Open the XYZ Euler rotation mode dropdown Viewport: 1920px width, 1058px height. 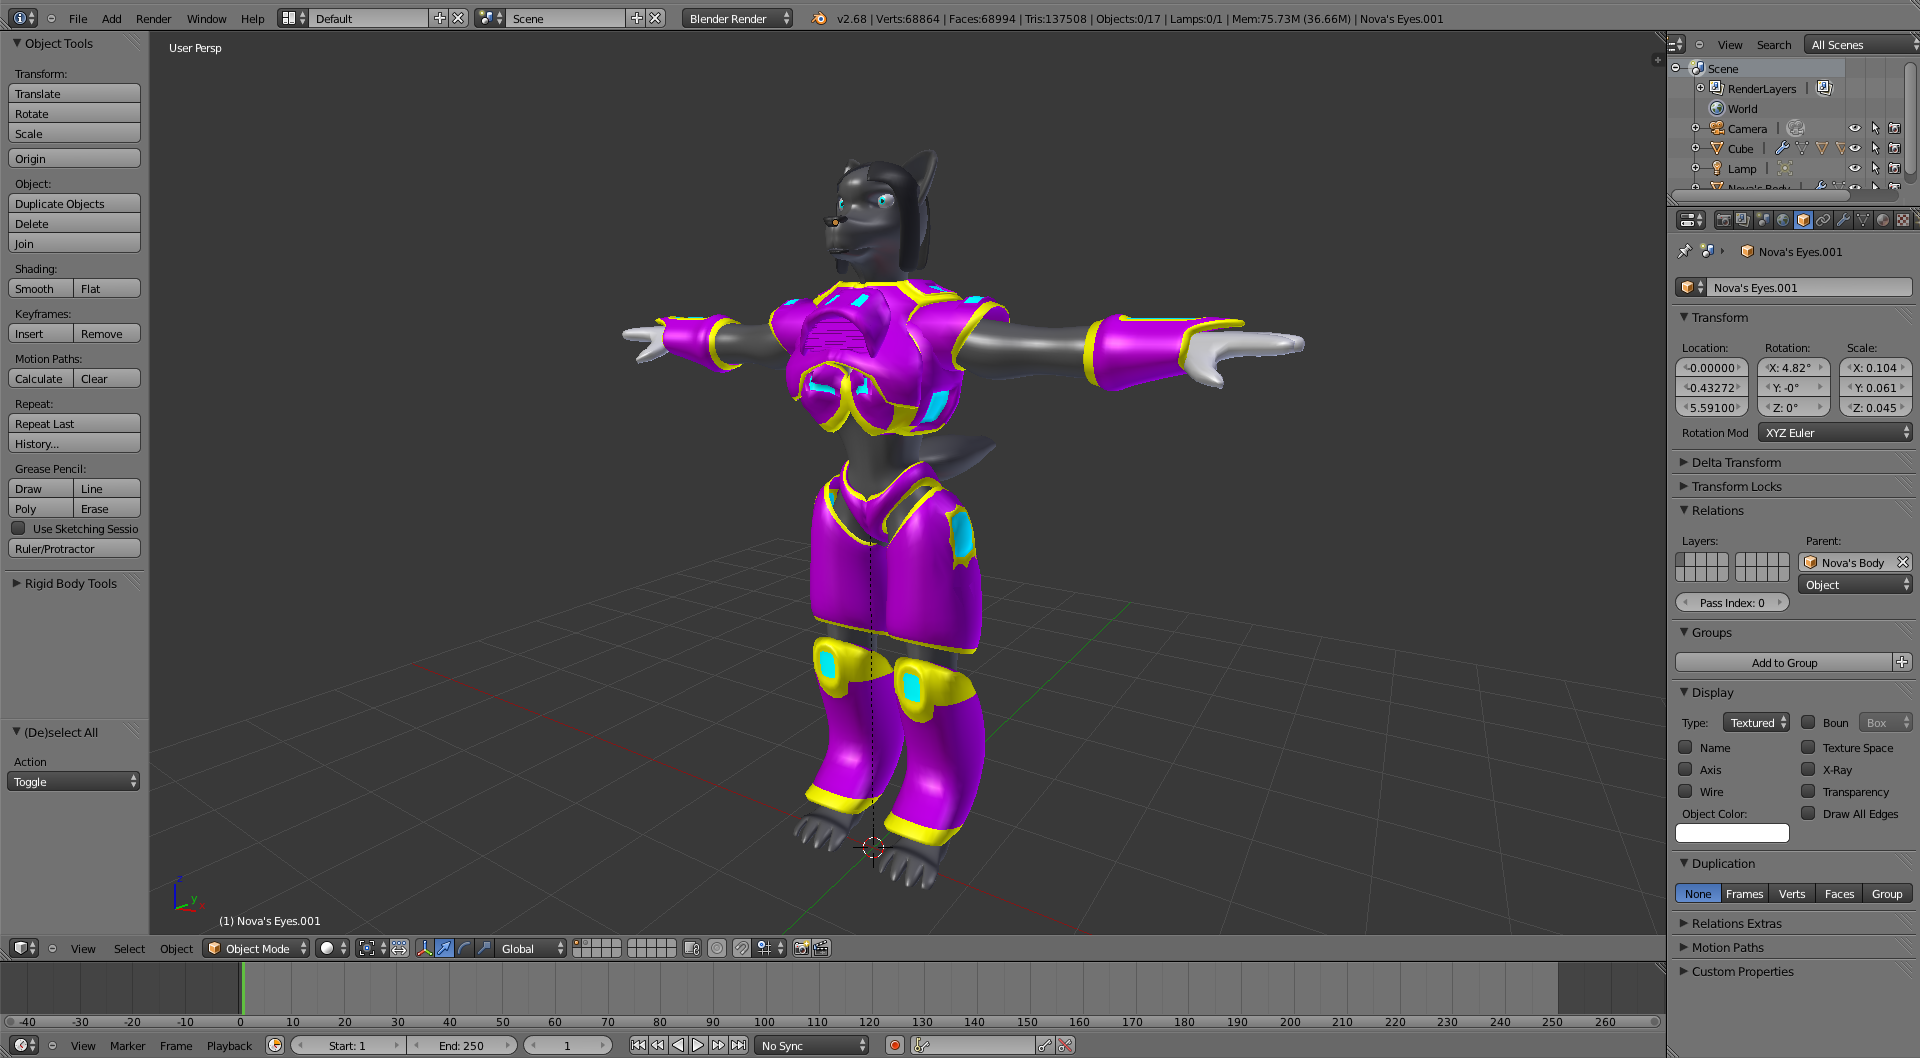[1835, 432]
